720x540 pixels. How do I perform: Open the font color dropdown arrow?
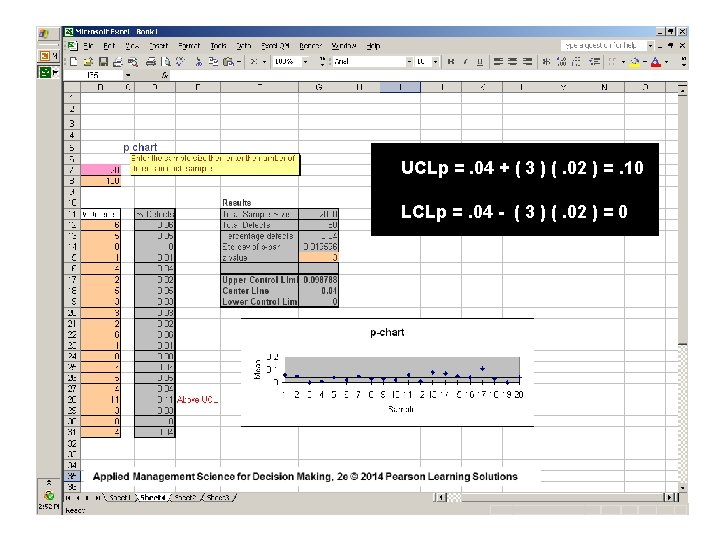click(666, 62)
